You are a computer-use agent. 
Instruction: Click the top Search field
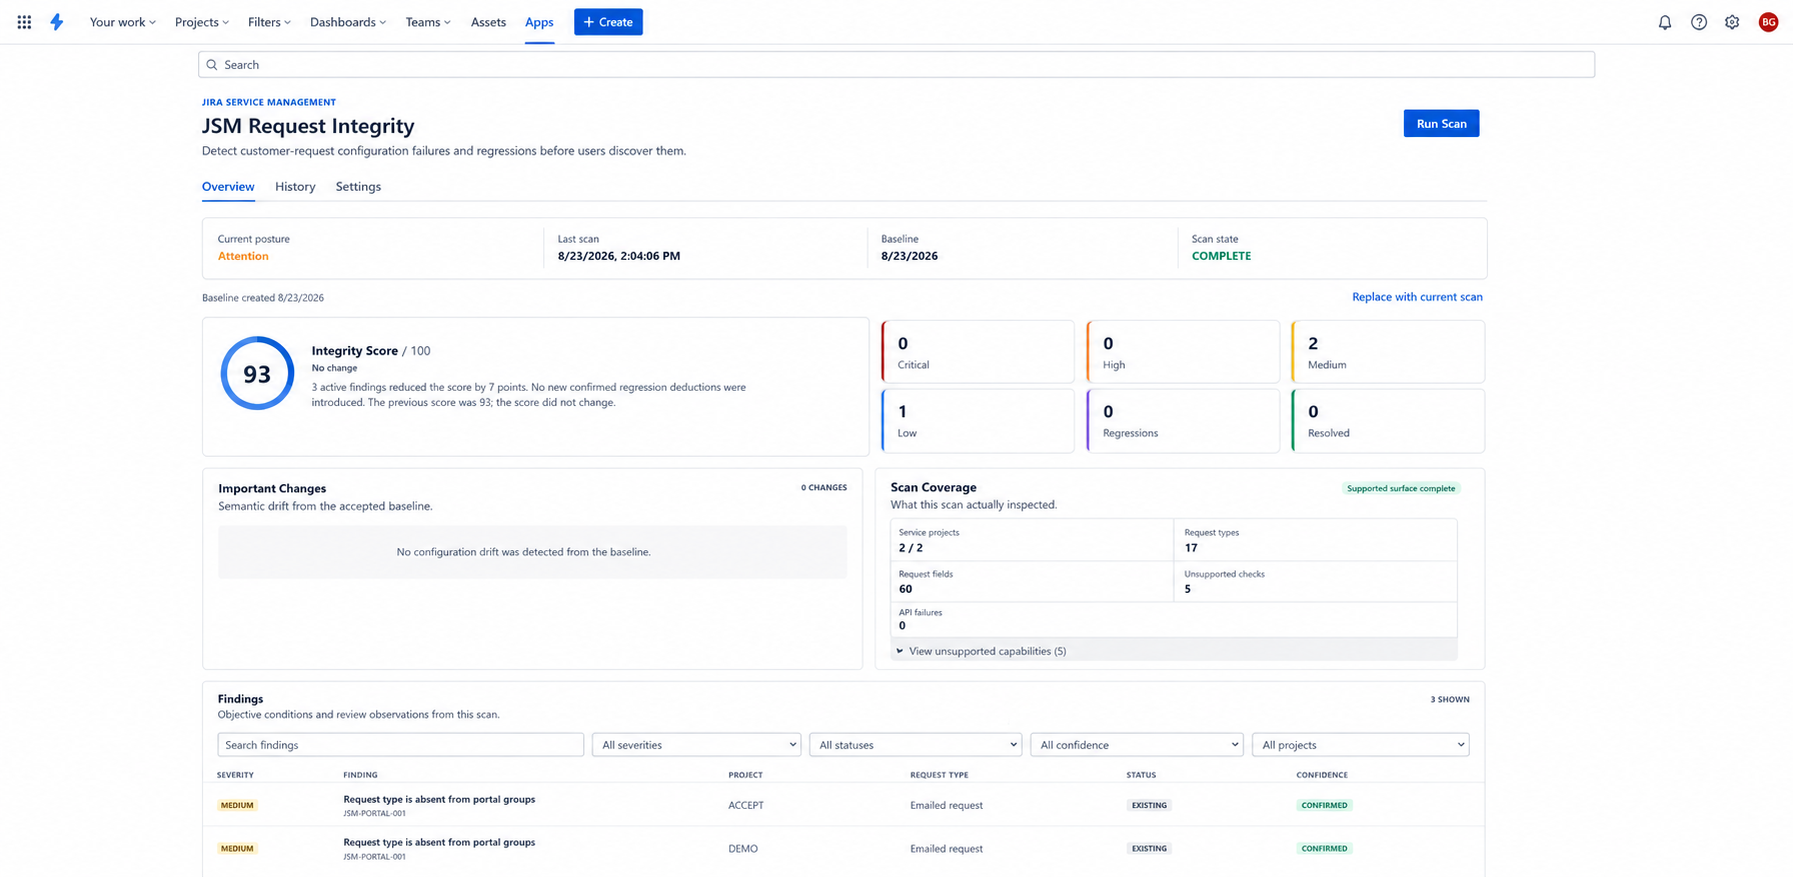coord(896,65)
